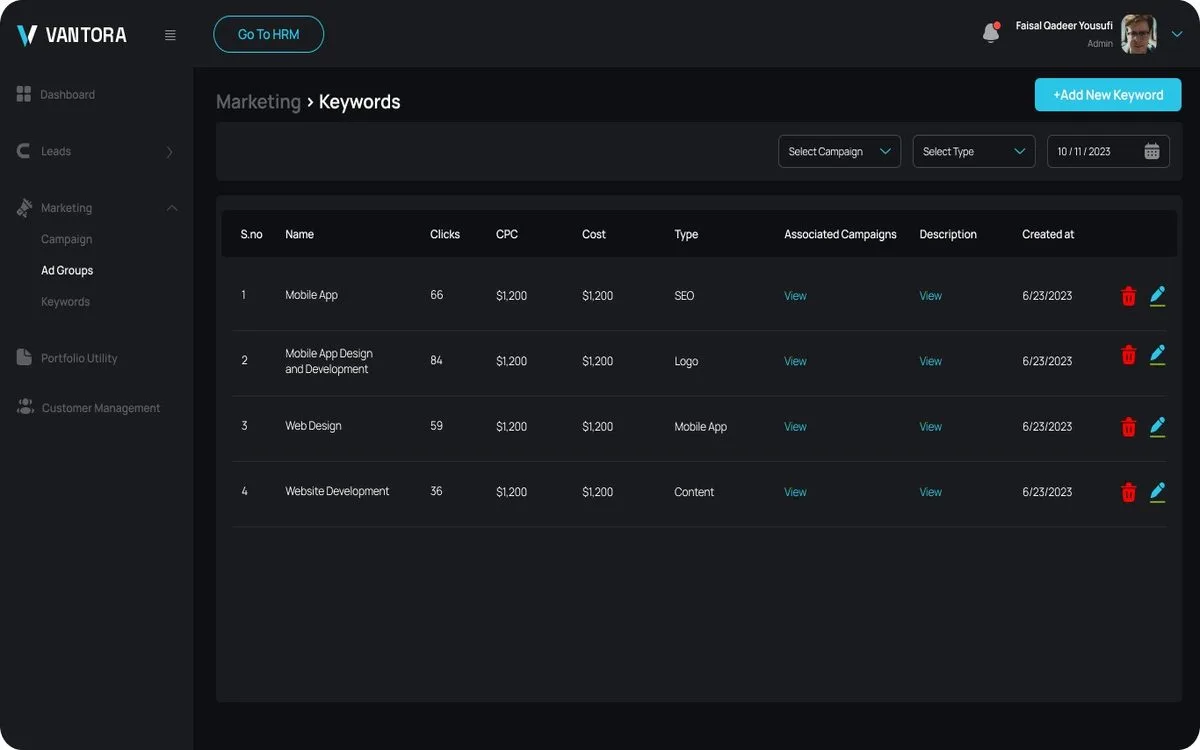1200x750 pixels.
Task: View description for Mobile App row
Action: tap(930, 296)
